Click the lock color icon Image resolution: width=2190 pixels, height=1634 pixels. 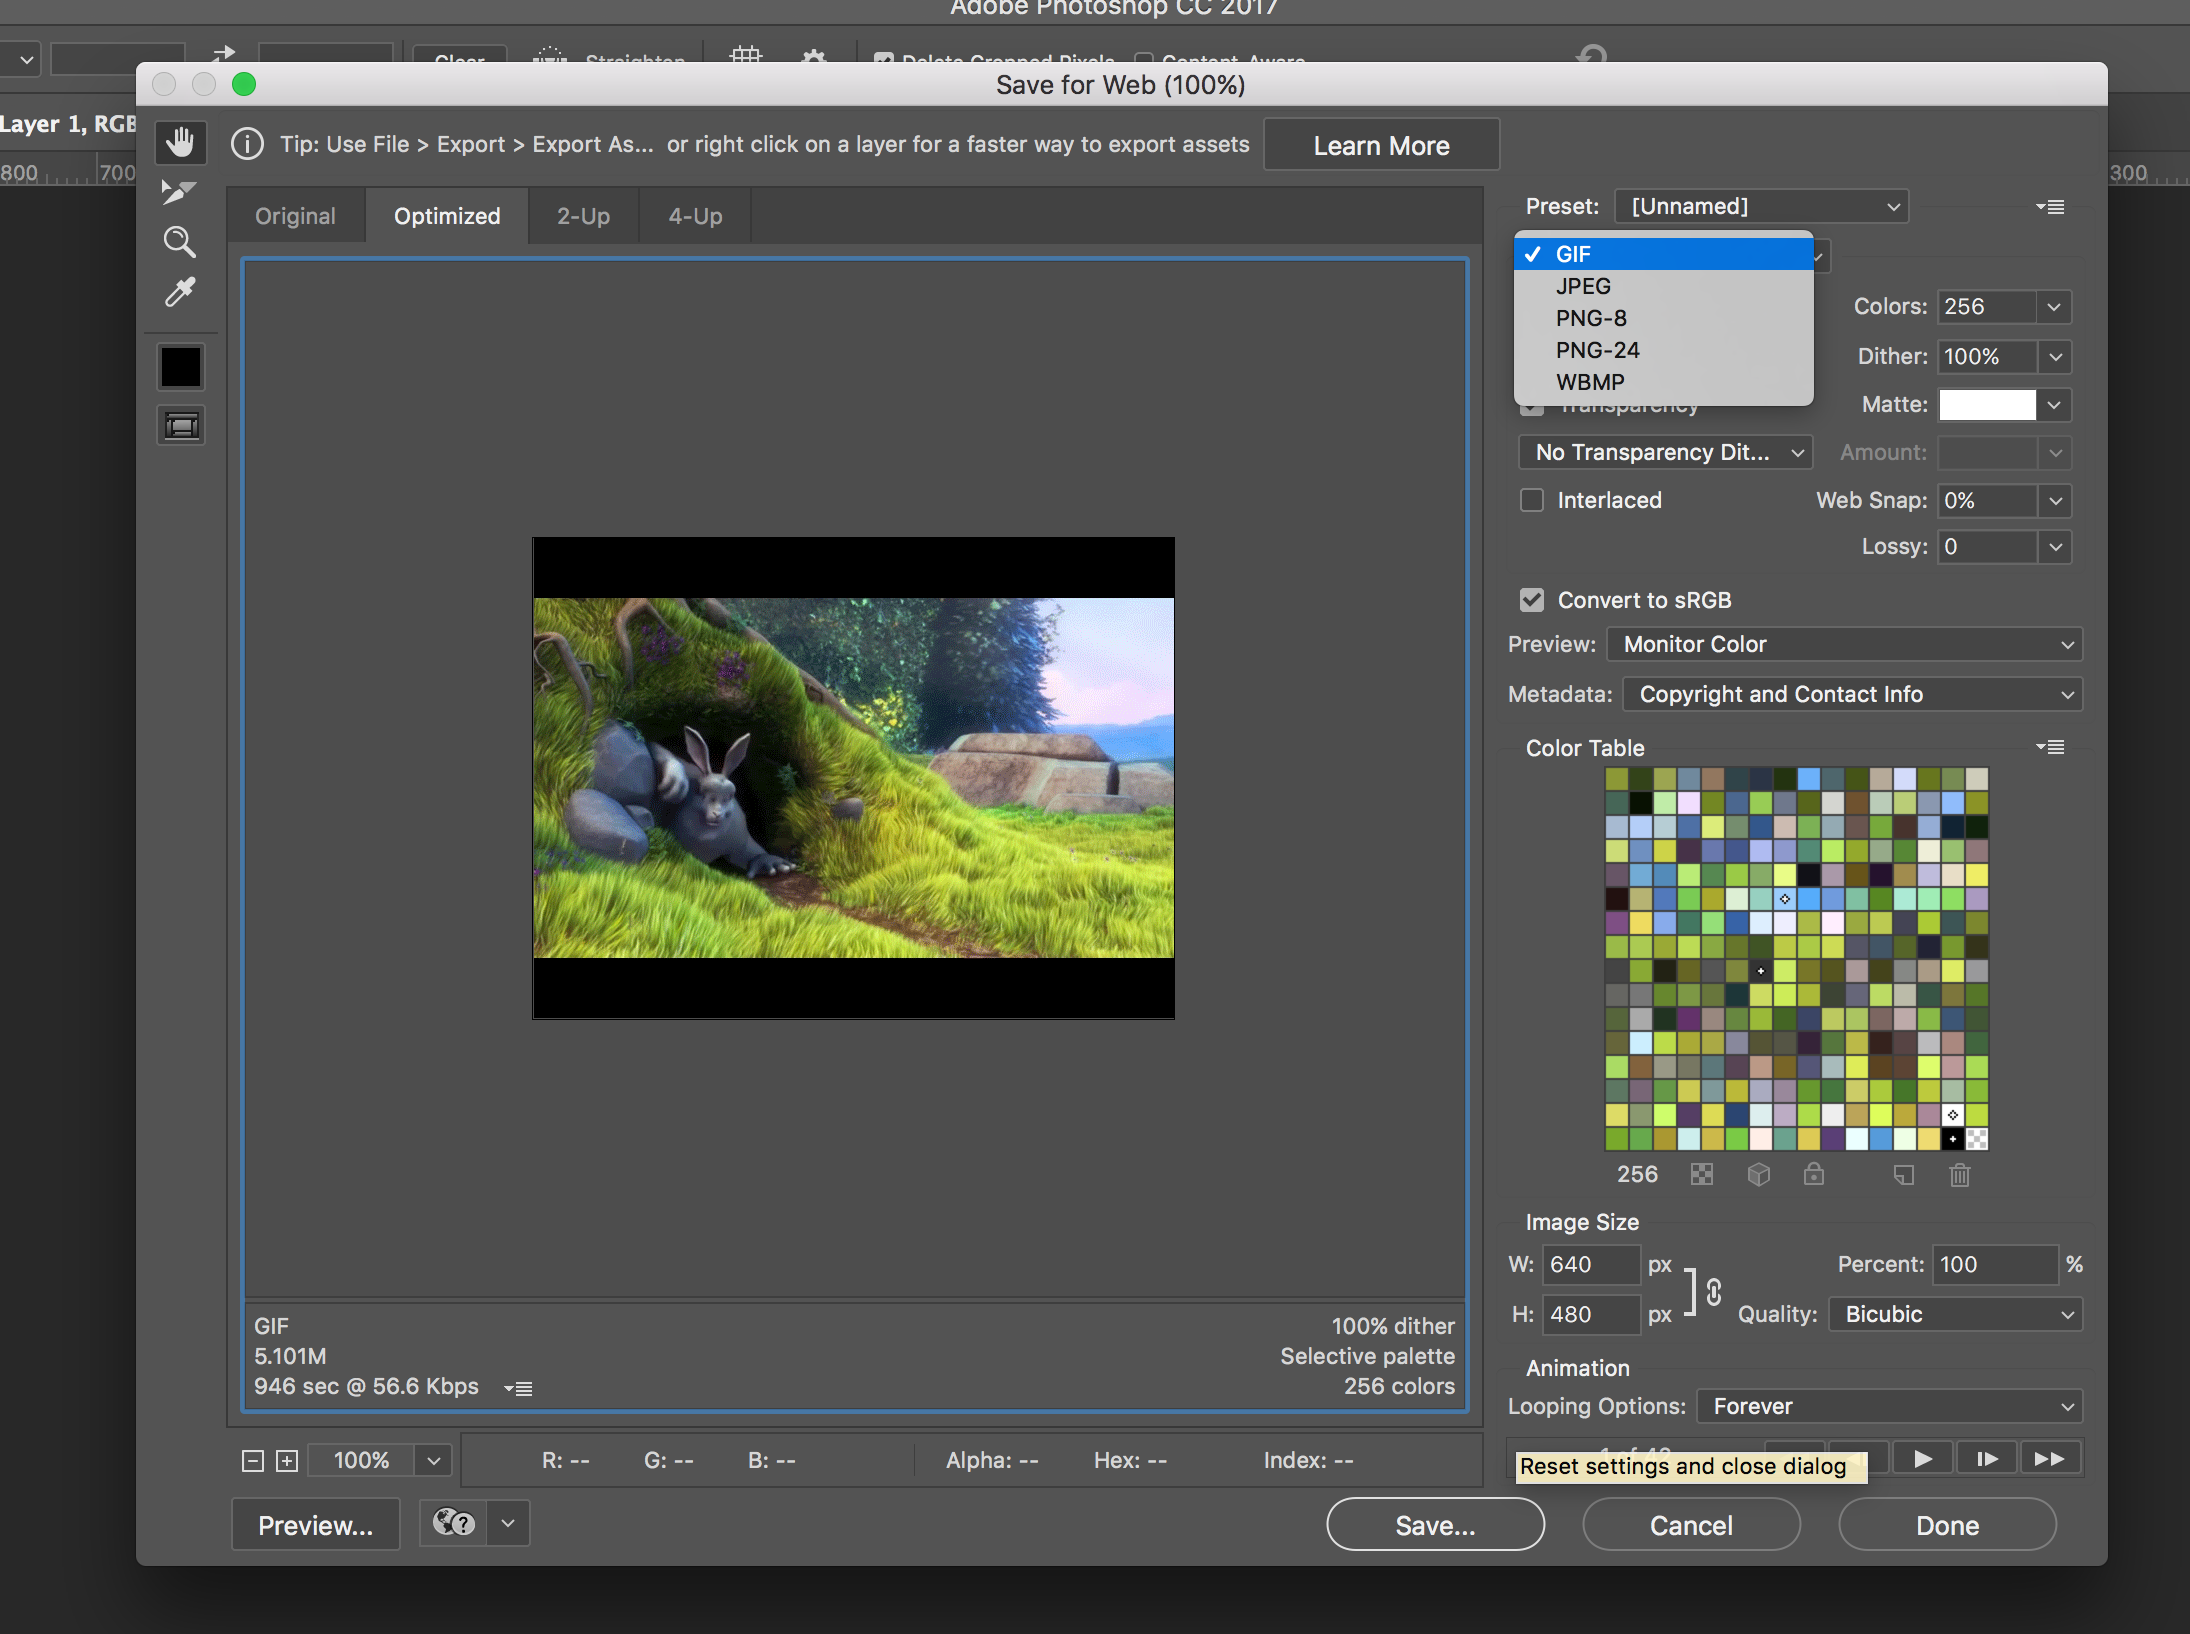(x=1814, y=1174)
